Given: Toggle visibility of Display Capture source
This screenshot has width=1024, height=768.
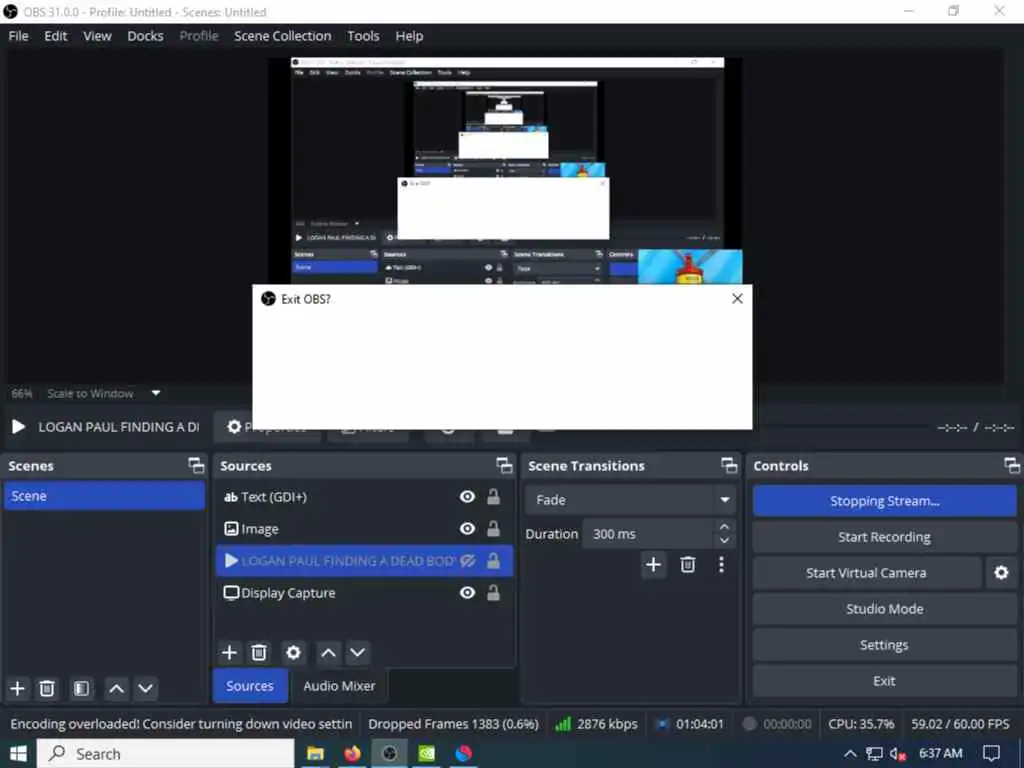Looking at the screenshot, I should (467, 592).
